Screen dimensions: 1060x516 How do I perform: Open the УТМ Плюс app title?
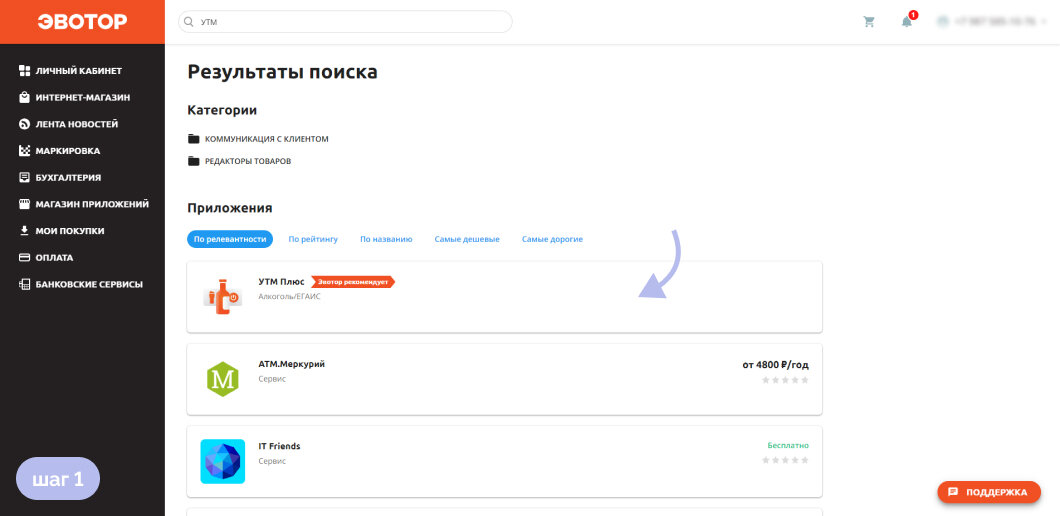point(281,282)
